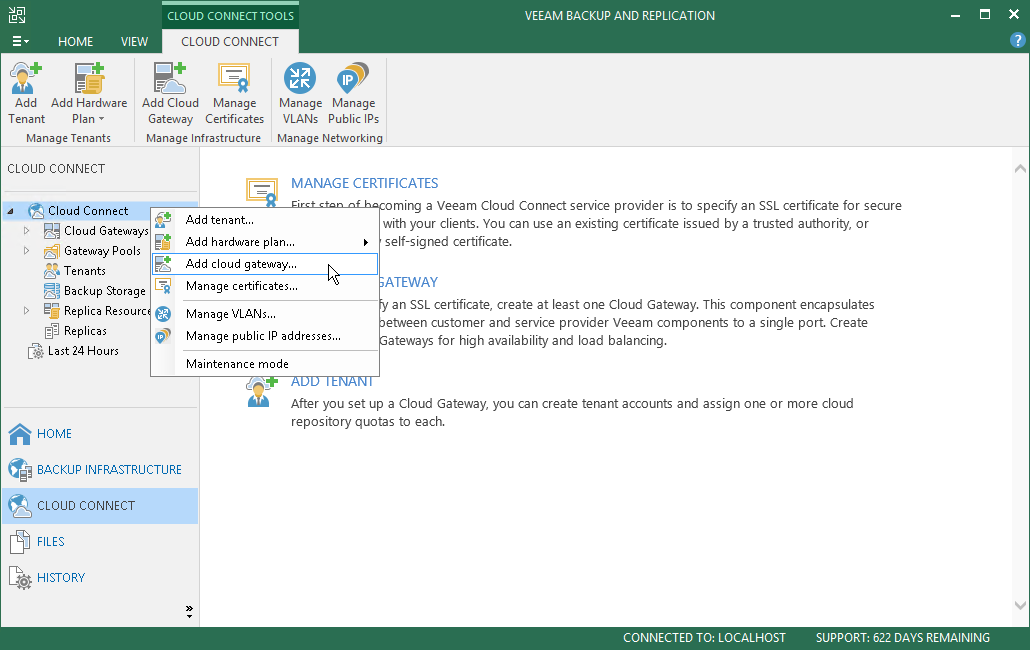Viewport: 1030px width, 650px height.
Task: Click Support: 622 Days Remaining status text
Action: coord(903,638)
